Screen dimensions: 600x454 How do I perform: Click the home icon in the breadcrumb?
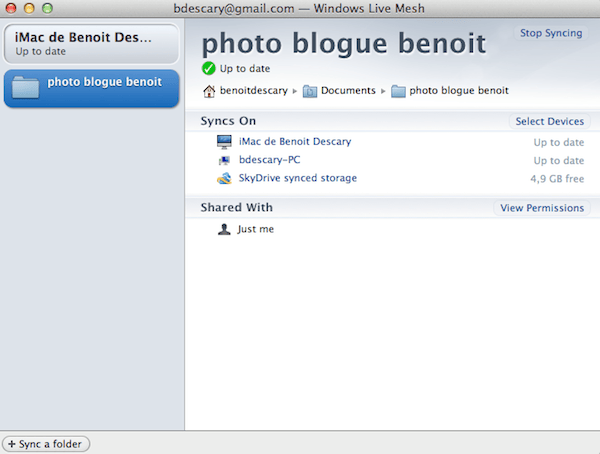209,91
